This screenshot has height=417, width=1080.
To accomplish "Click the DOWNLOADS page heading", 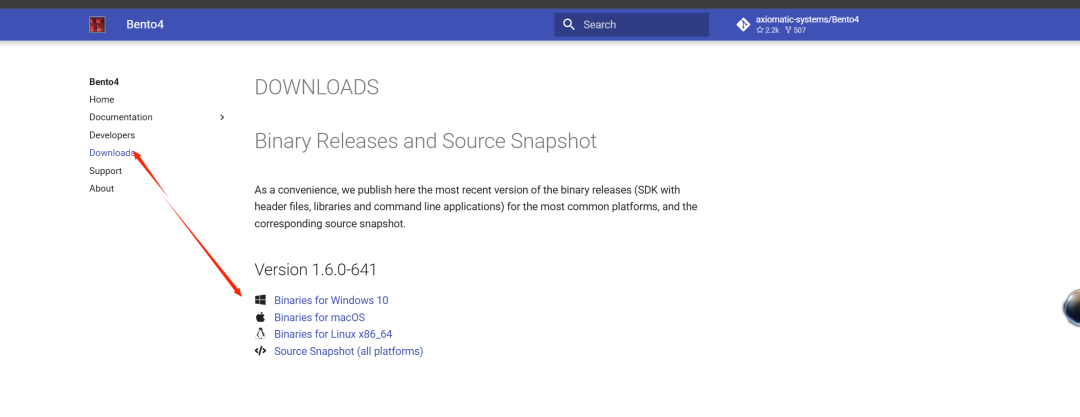I will (x=317, y=88).
